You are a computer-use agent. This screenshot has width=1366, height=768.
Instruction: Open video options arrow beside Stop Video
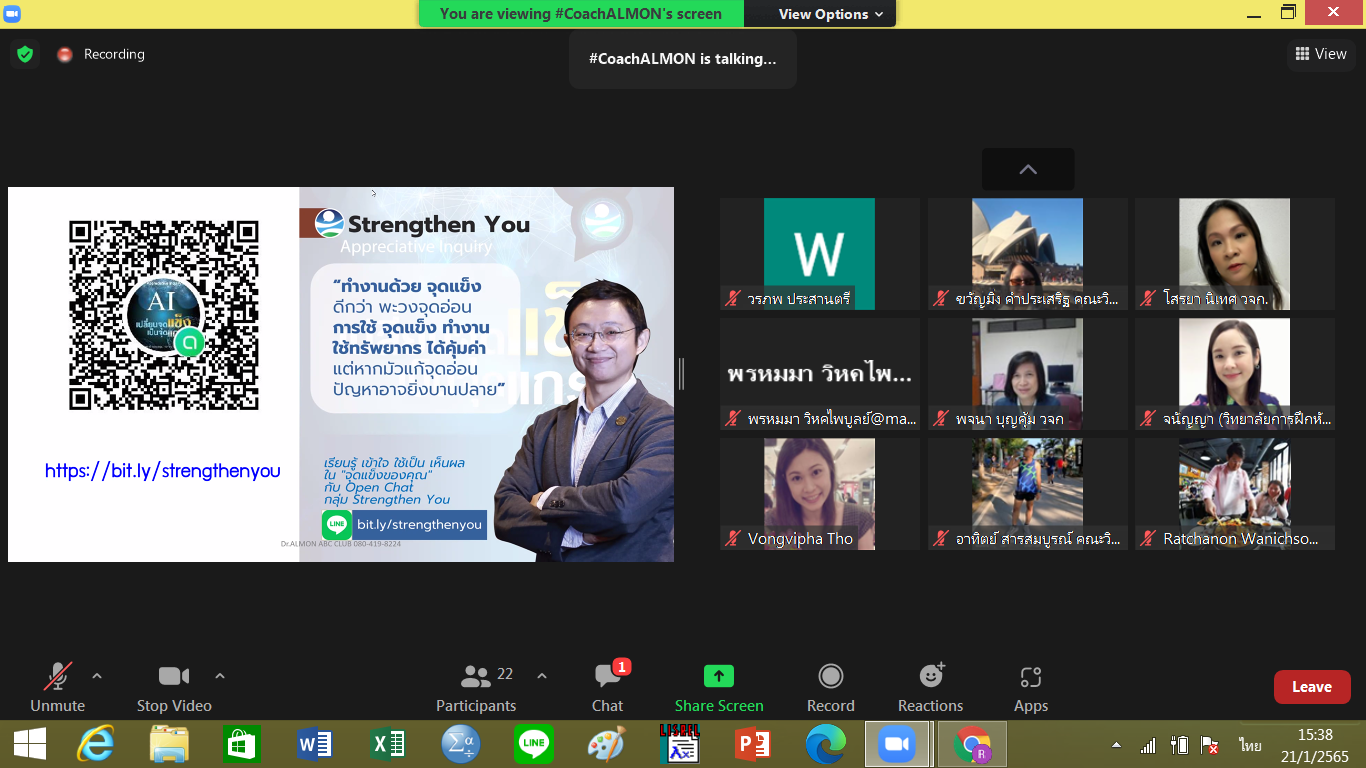[220, 676]
